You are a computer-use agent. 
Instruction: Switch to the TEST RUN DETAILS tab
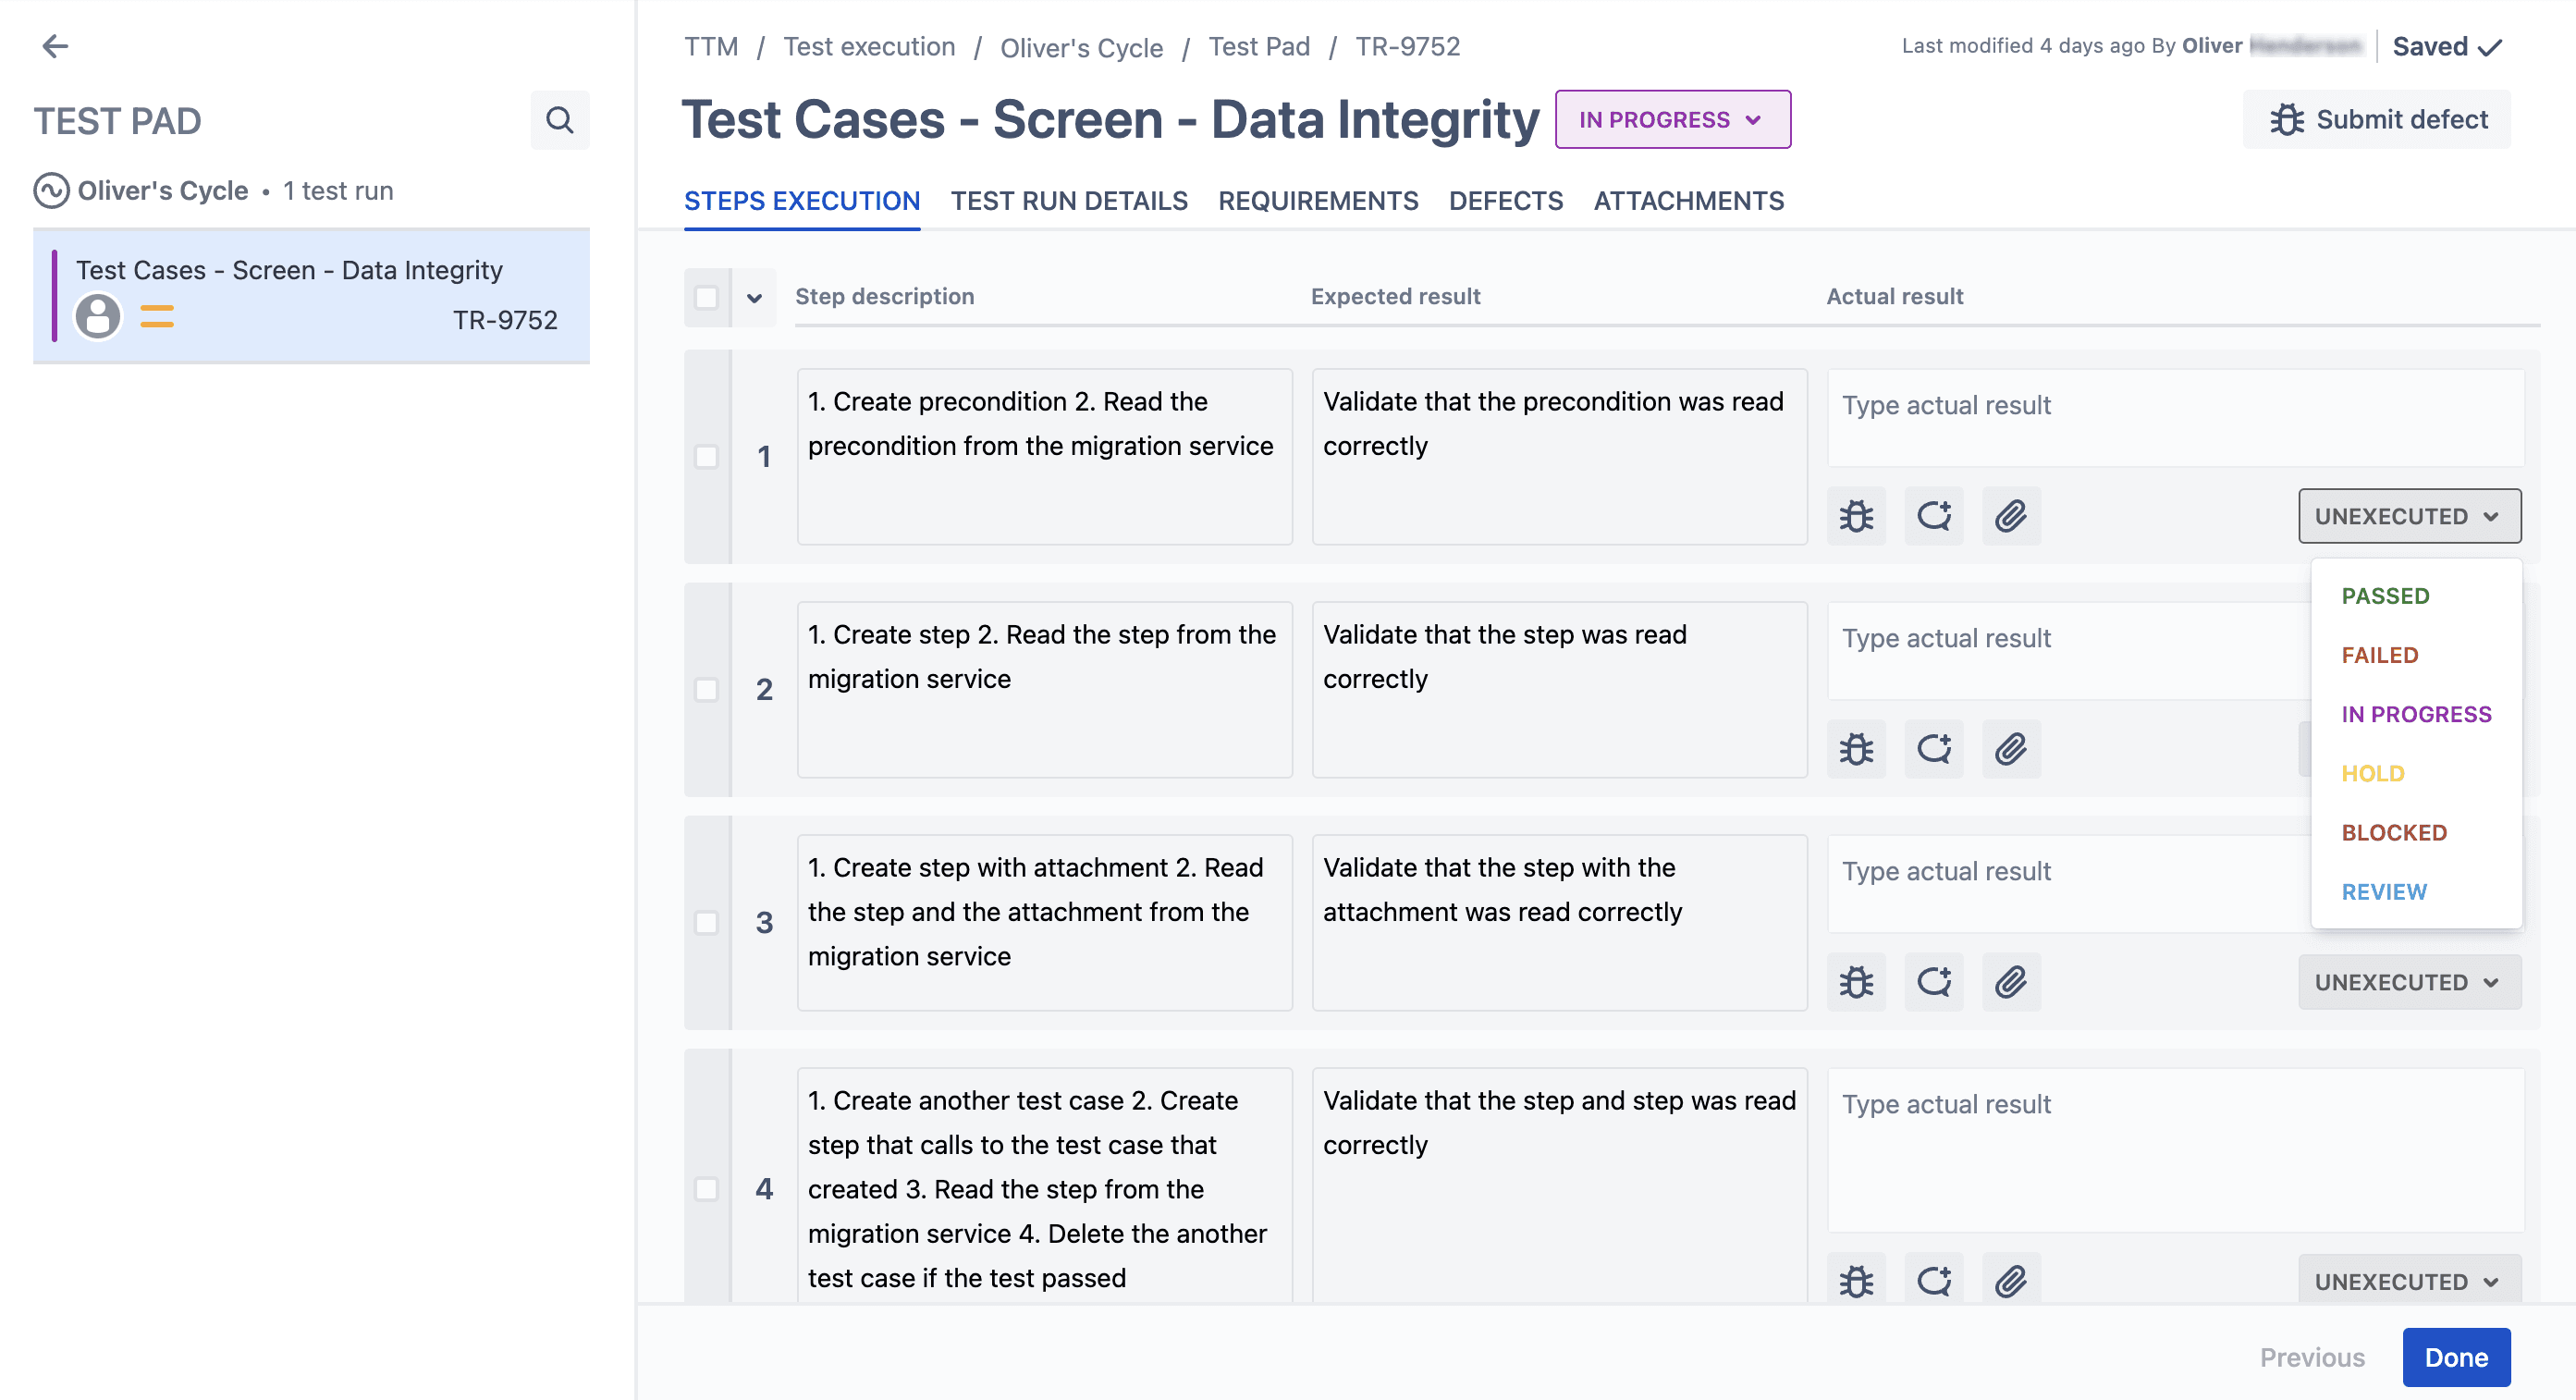point(1068,201)
